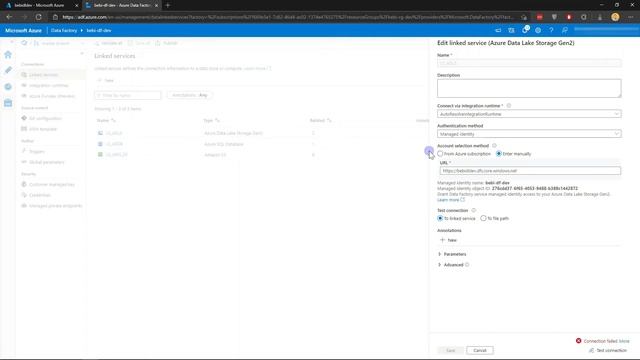Switch to the first Microsoft Azure browser tab
640x360 pixels.
[x=41, y=5]
